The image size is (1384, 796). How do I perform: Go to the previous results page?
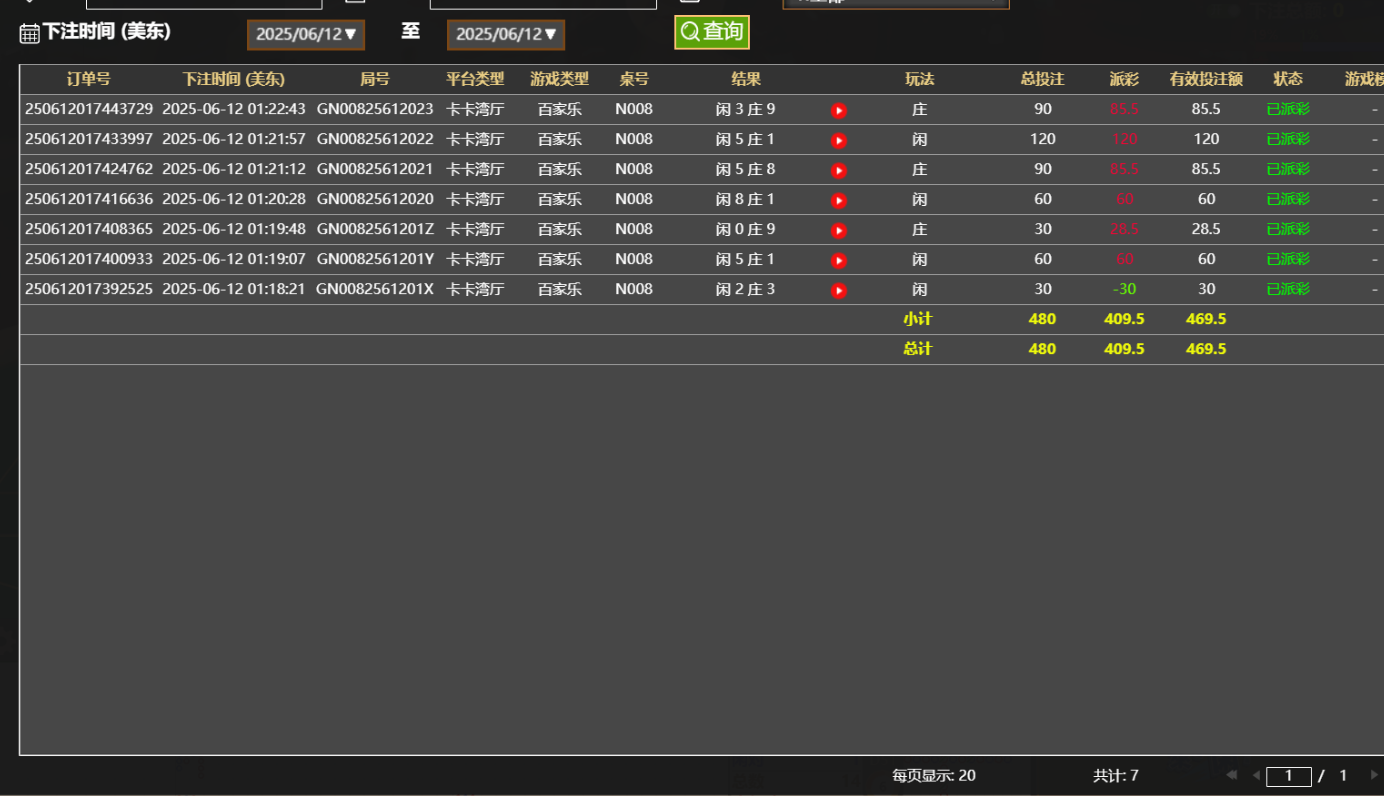coord(1256,775)
